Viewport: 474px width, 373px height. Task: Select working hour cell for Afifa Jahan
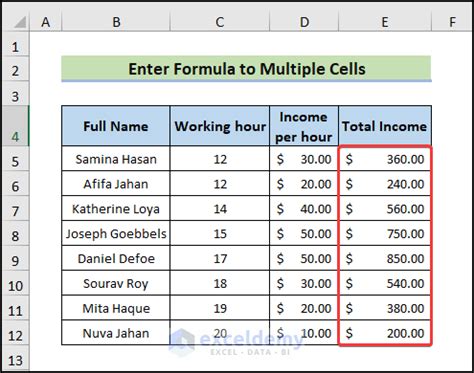[x=220, y=184]
